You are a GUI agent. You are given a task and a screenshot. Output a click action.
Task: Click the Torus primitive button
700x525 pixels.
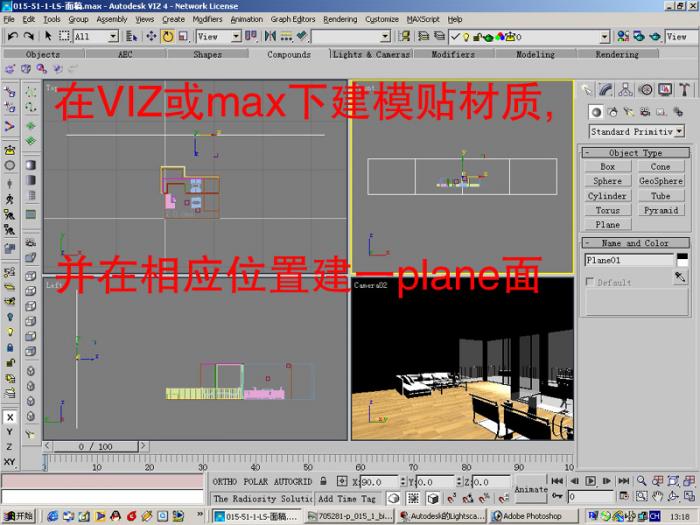608,210
